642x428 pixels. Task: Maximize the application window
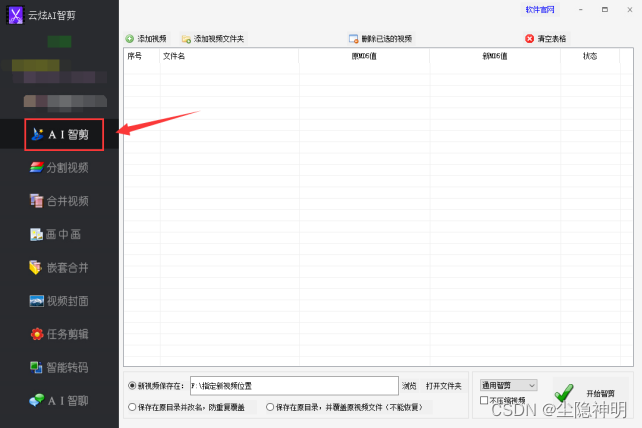[x=605, y=9]
